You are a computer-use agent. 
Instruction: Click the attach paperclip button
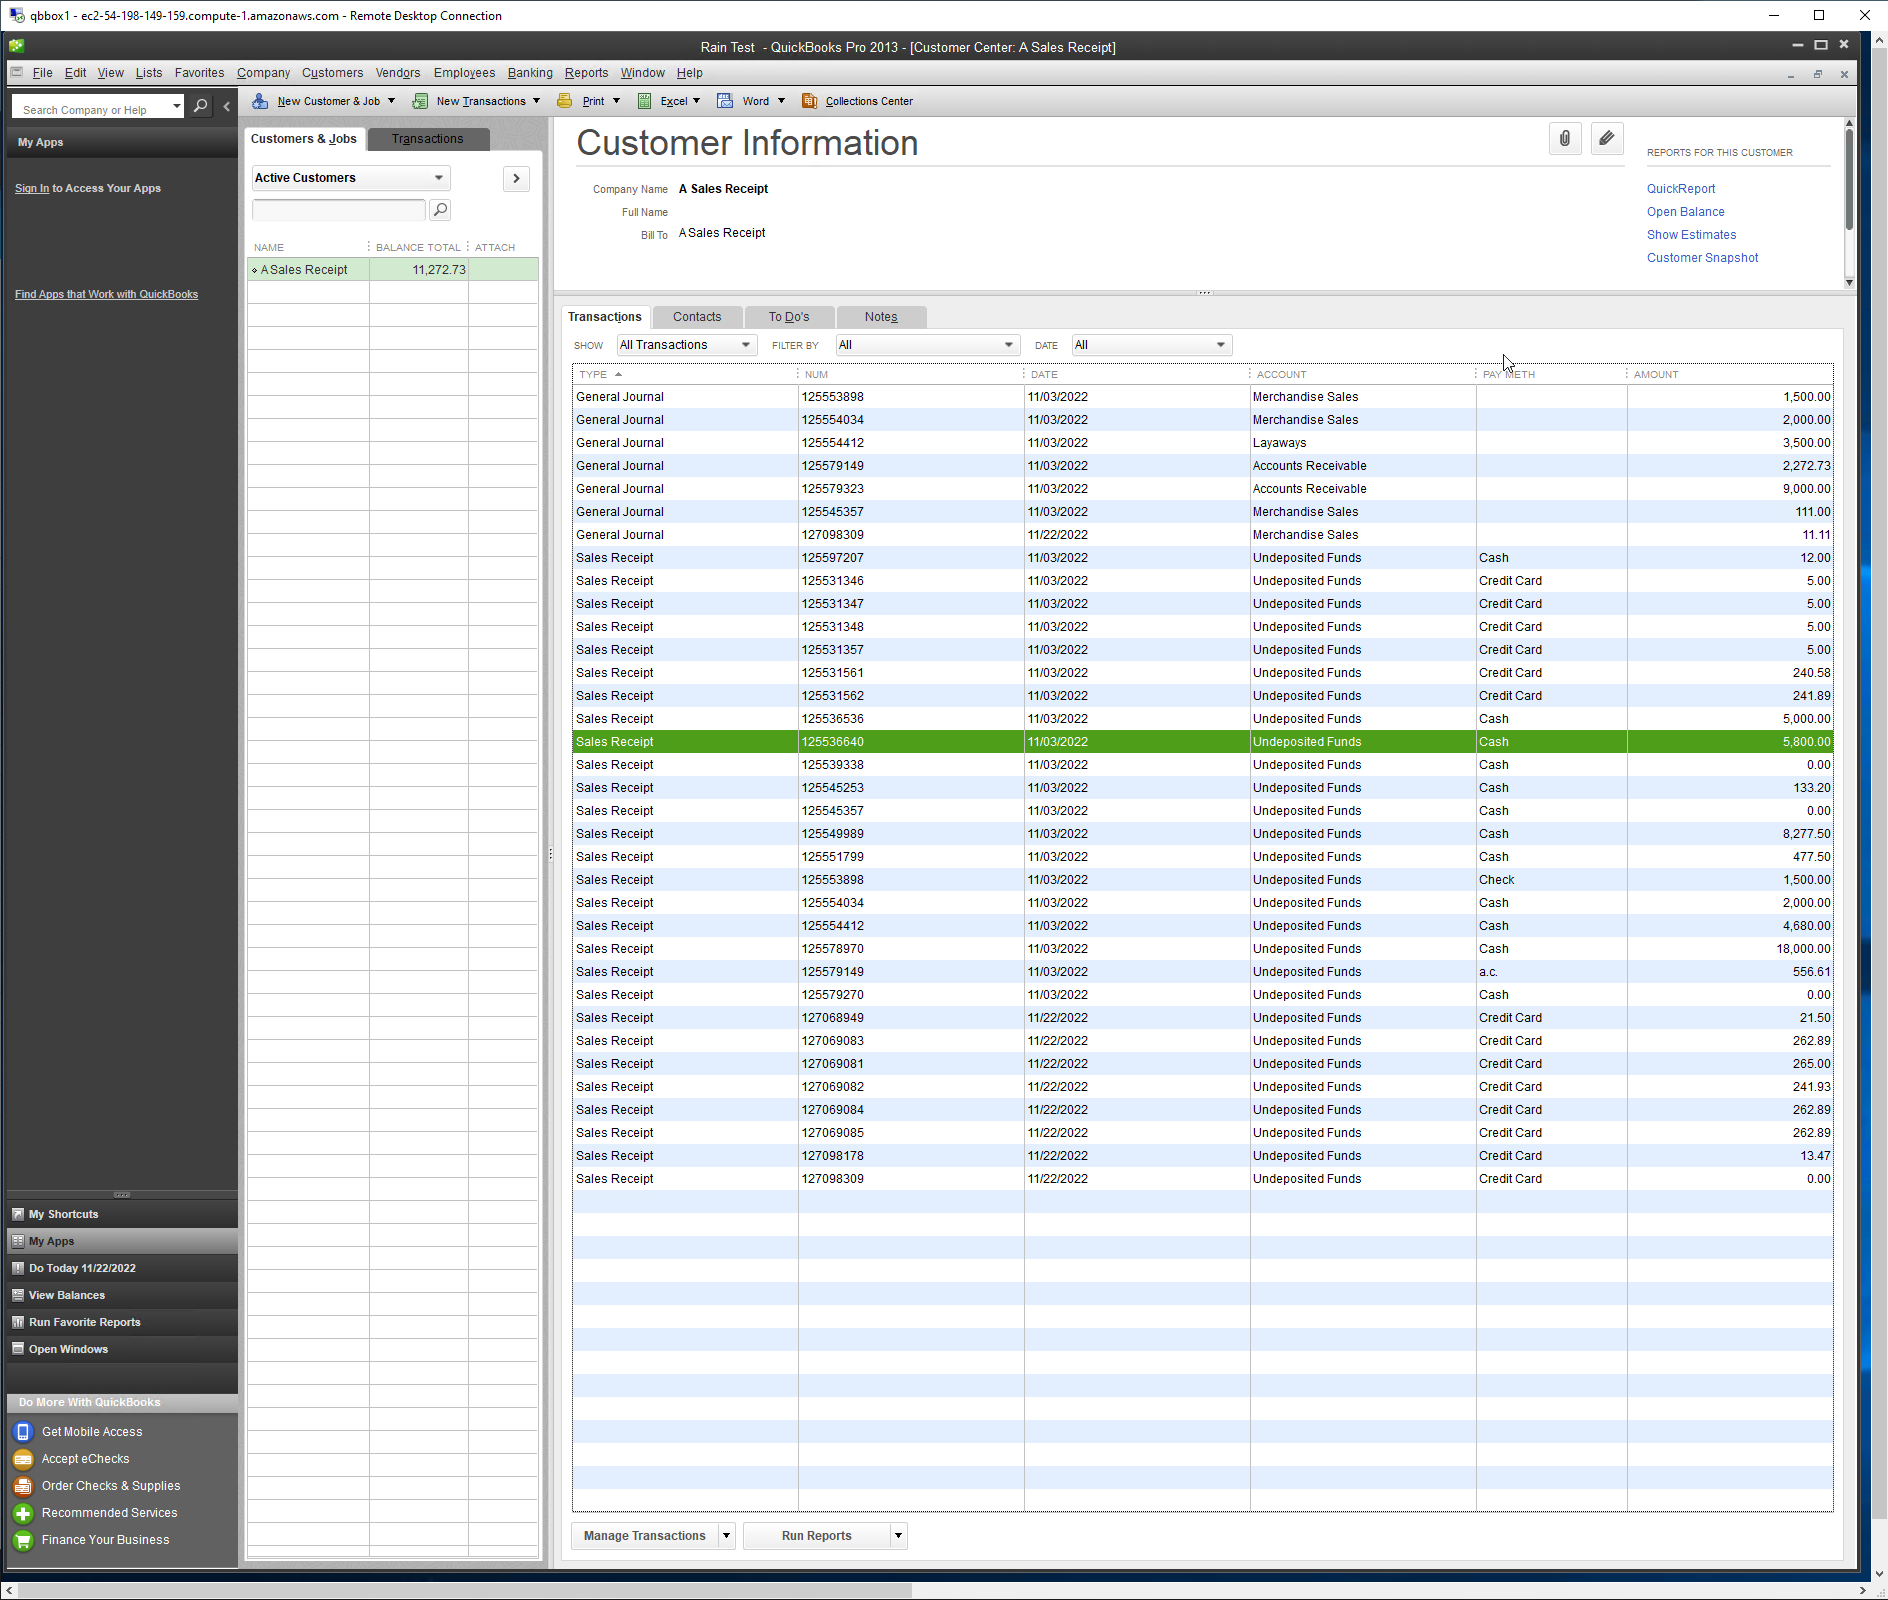[1565, 139]
